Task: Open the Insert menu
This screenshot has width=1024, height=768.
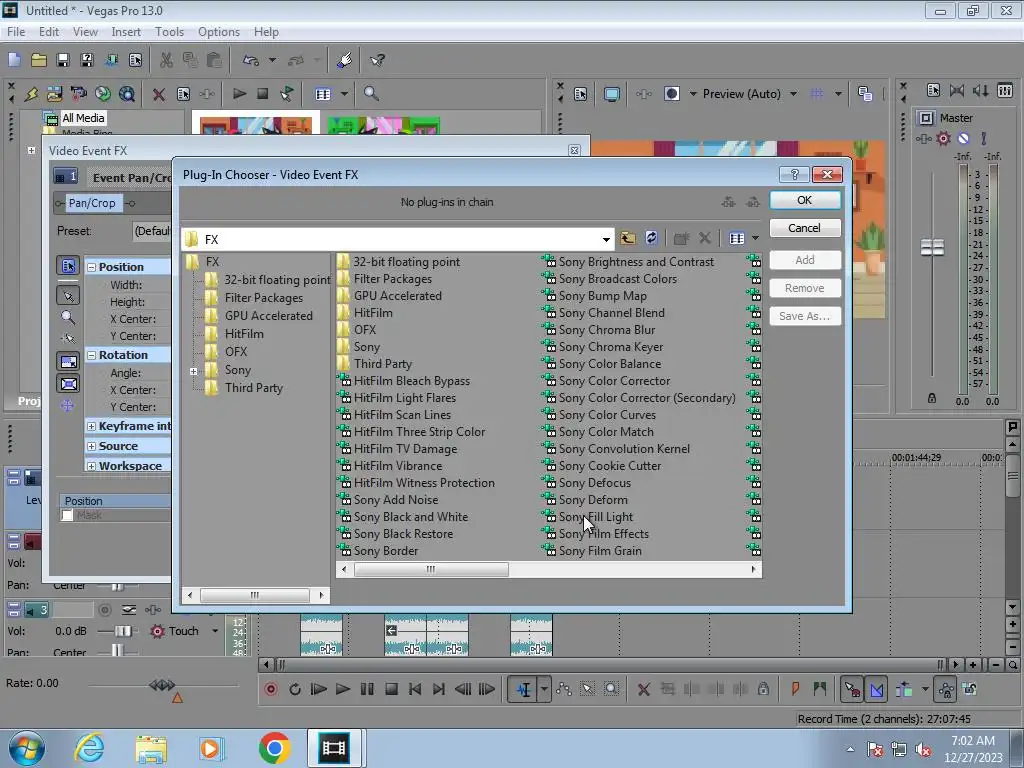Action: pos(126,31)
